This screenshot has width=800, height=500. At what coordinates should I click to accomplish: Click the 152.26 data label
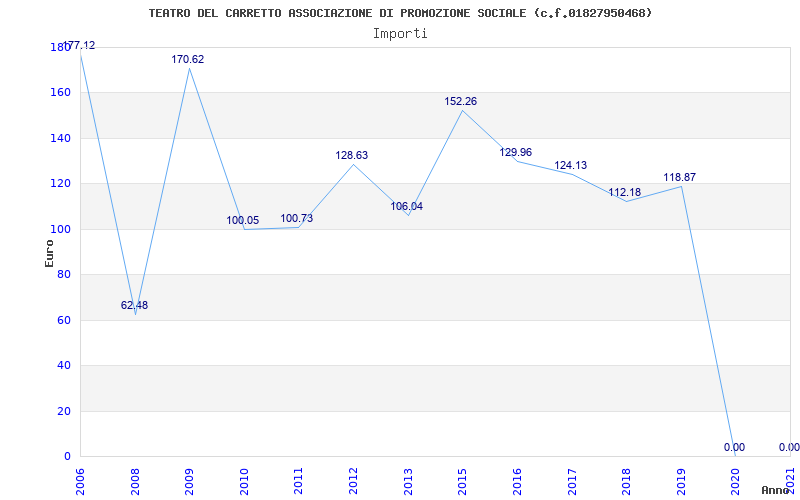click(461, 101)
